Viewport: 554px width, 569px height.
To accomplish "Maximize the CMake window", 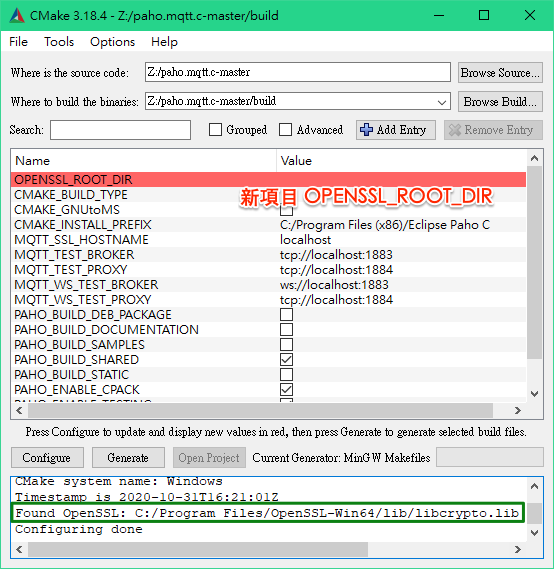I will click(484, 16).
